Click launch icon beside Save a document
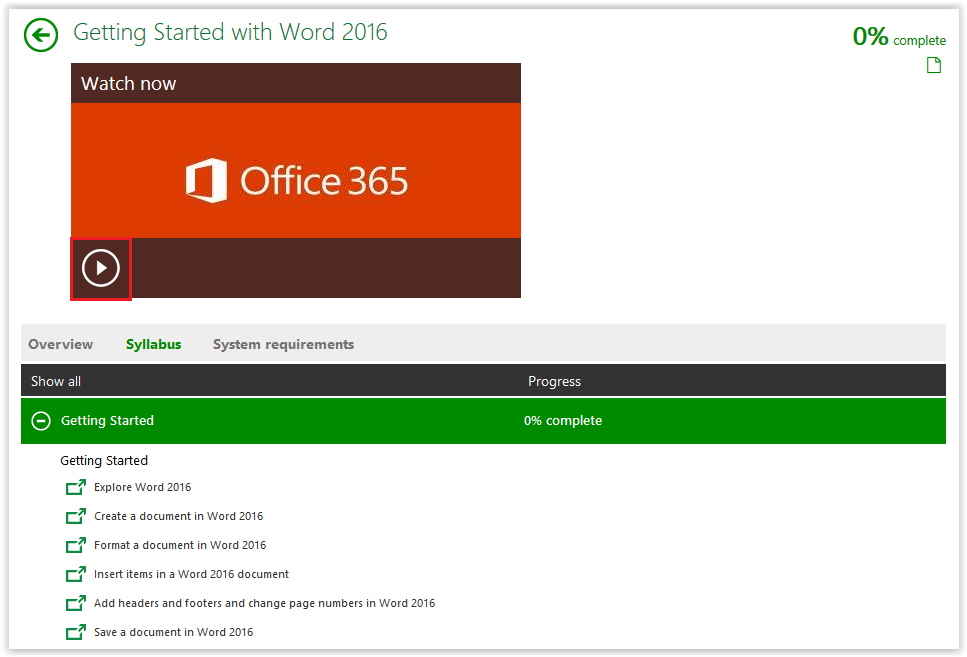This screenshot has width=967, height=657. 76,632
